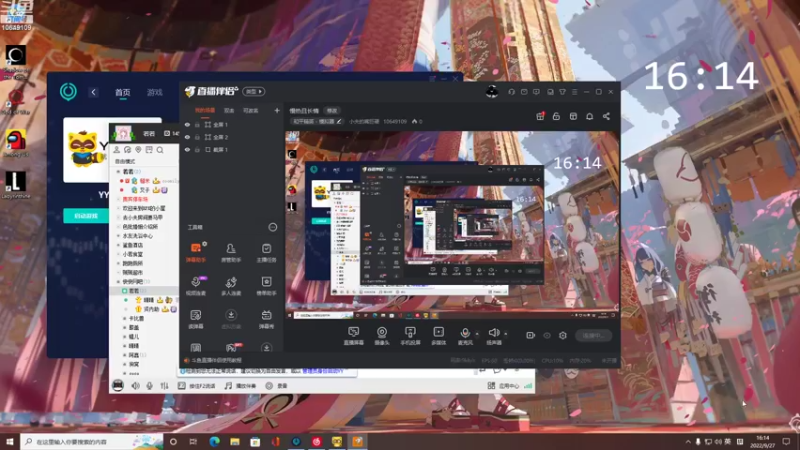Open the hamburger menu in streaming app title bar
The height and width of the screenshot is (450, 800).
574,92
